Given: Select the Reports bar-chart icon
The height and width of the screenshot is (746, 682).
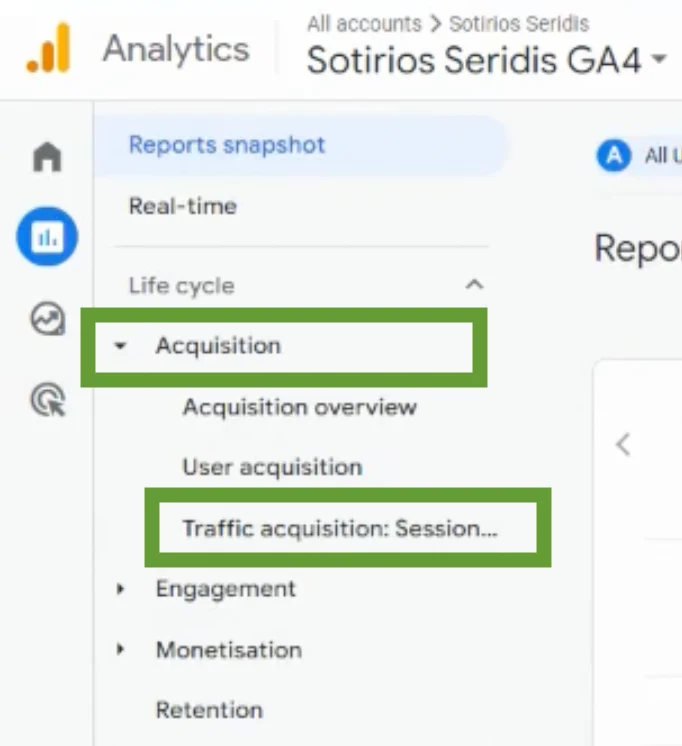Looking at the screenshot, I should [47, 236].
